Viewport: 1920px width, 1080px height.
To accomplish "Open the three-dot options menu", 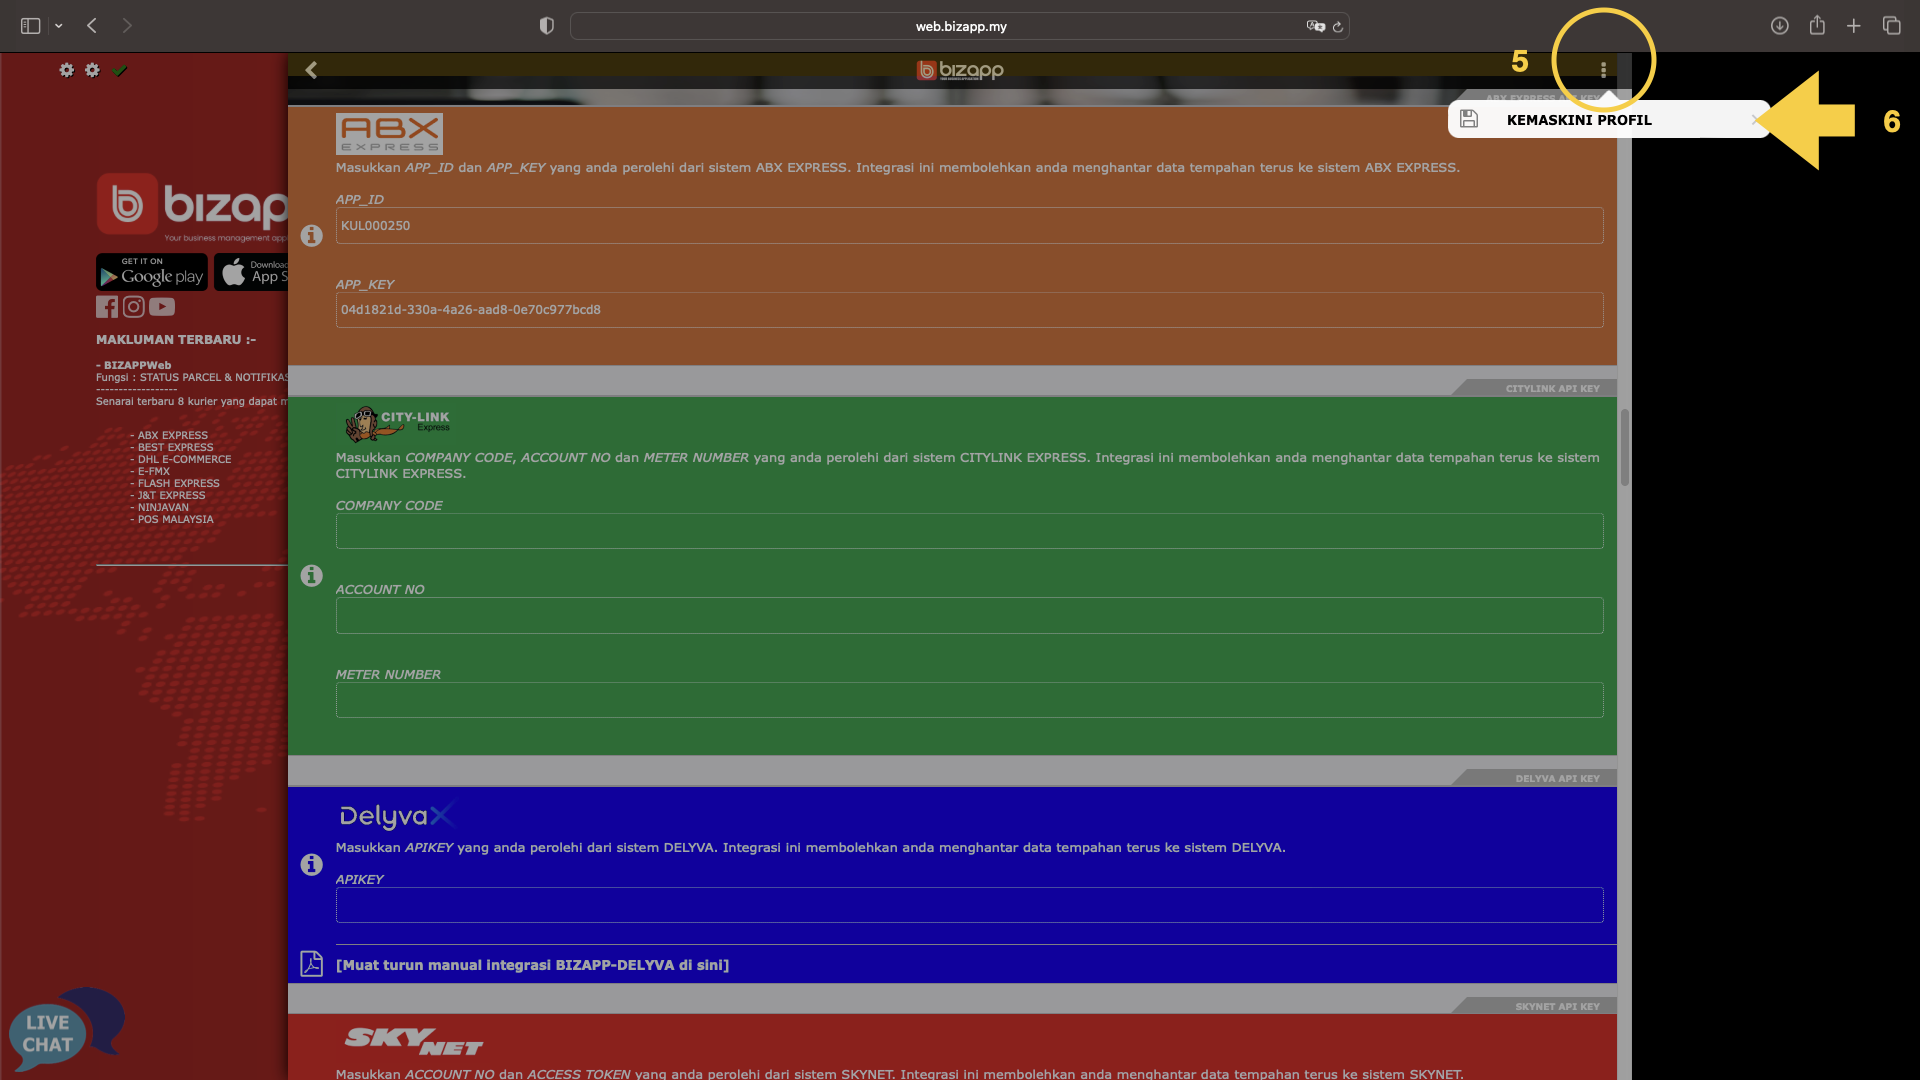I will coord(1603,70).
